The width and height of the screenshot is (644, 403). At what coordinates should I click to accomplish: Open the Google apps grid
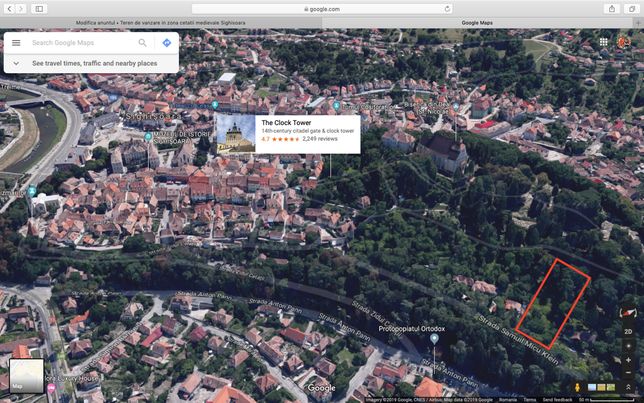point(603,42)
